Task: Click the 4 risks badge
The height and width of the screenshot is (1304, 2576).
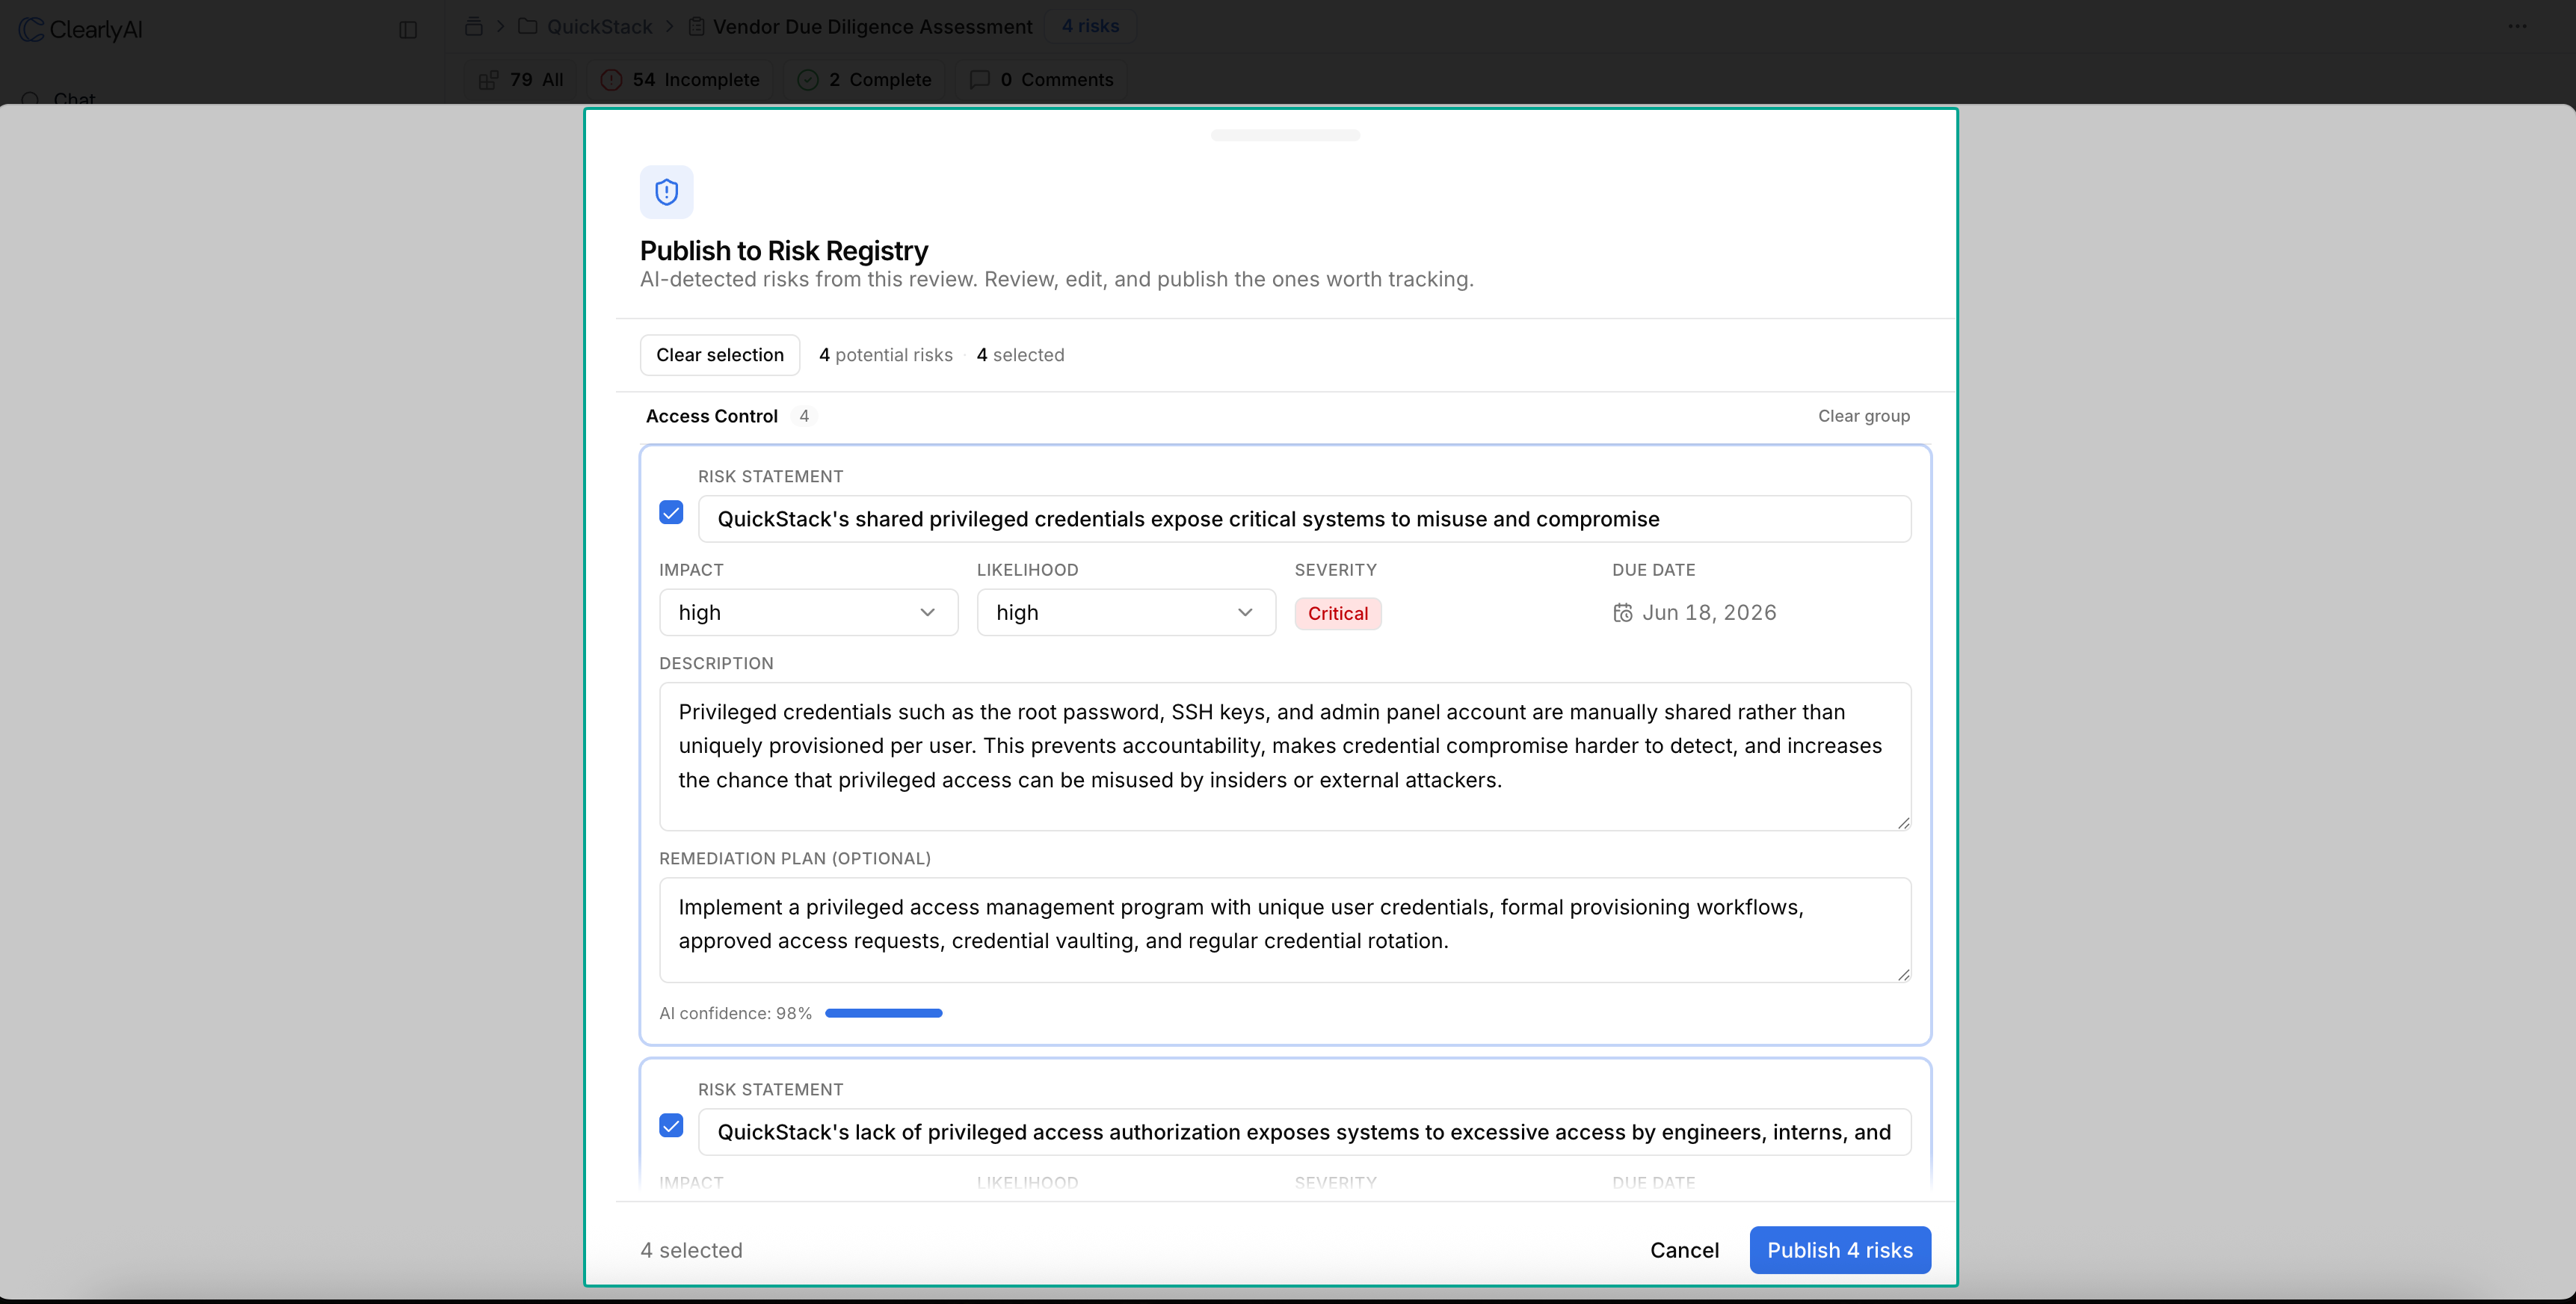Action: tap(1090, 26)
